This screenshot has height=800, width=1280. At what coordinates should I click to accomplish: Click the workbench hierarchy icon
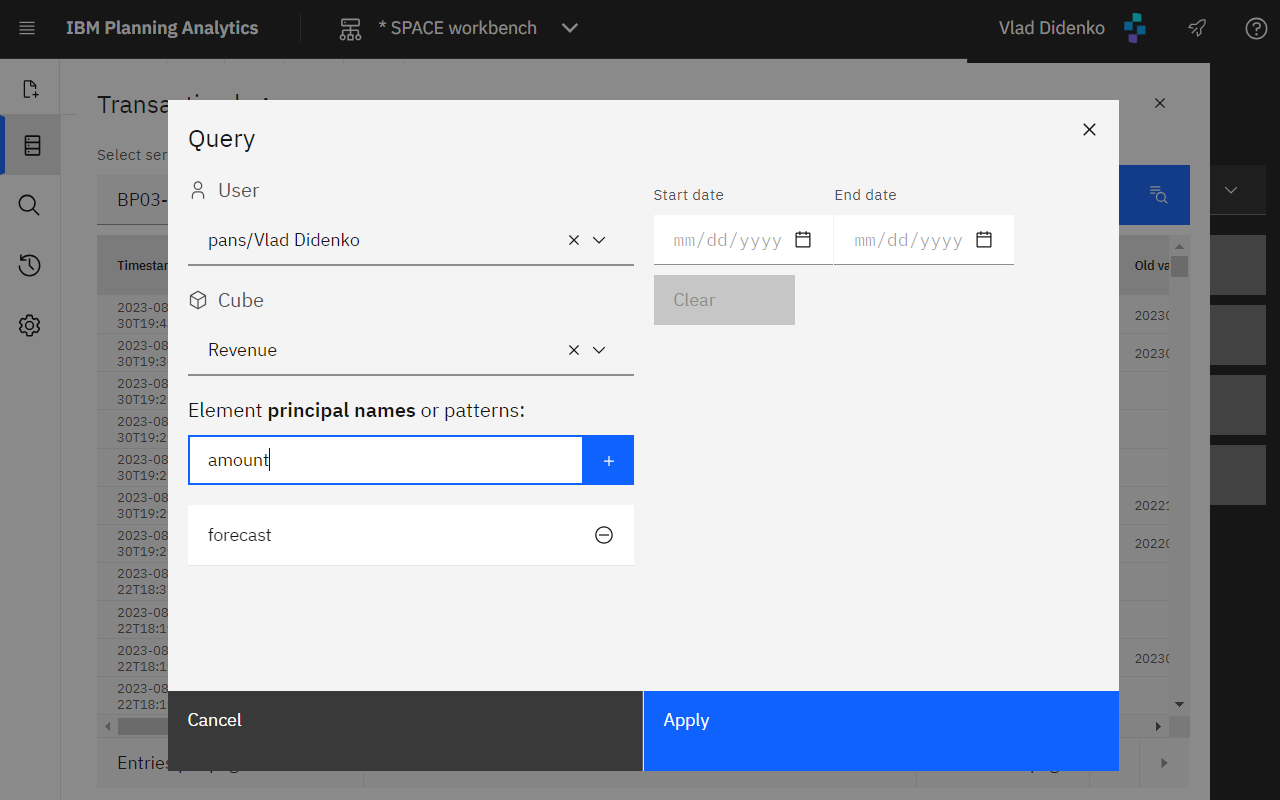[350, 29]
